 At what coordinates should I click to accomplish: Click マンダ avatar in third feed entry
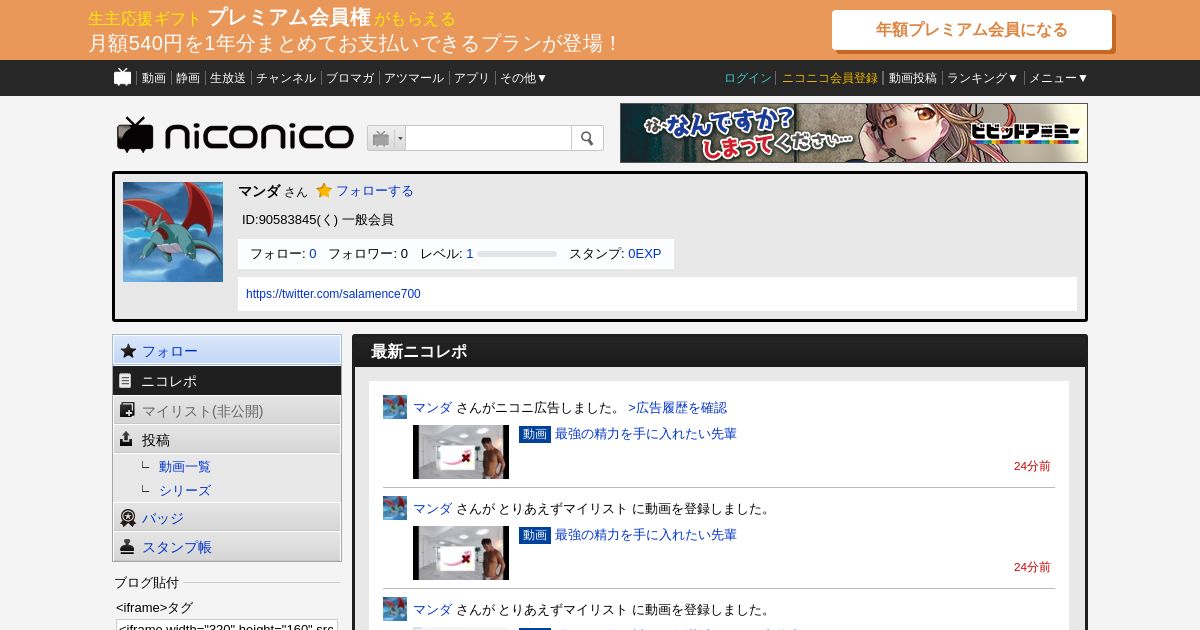[395, 609]
